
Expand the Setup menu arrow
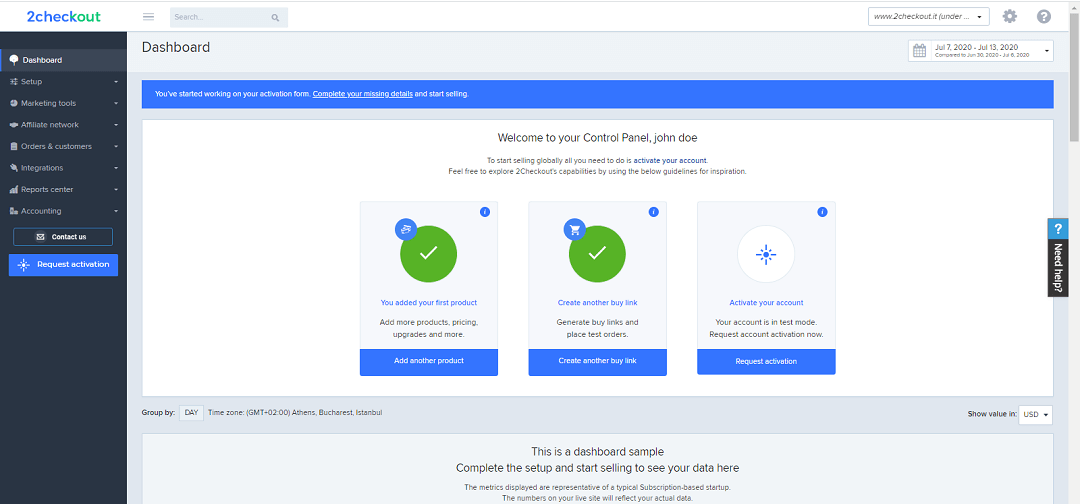116,82
